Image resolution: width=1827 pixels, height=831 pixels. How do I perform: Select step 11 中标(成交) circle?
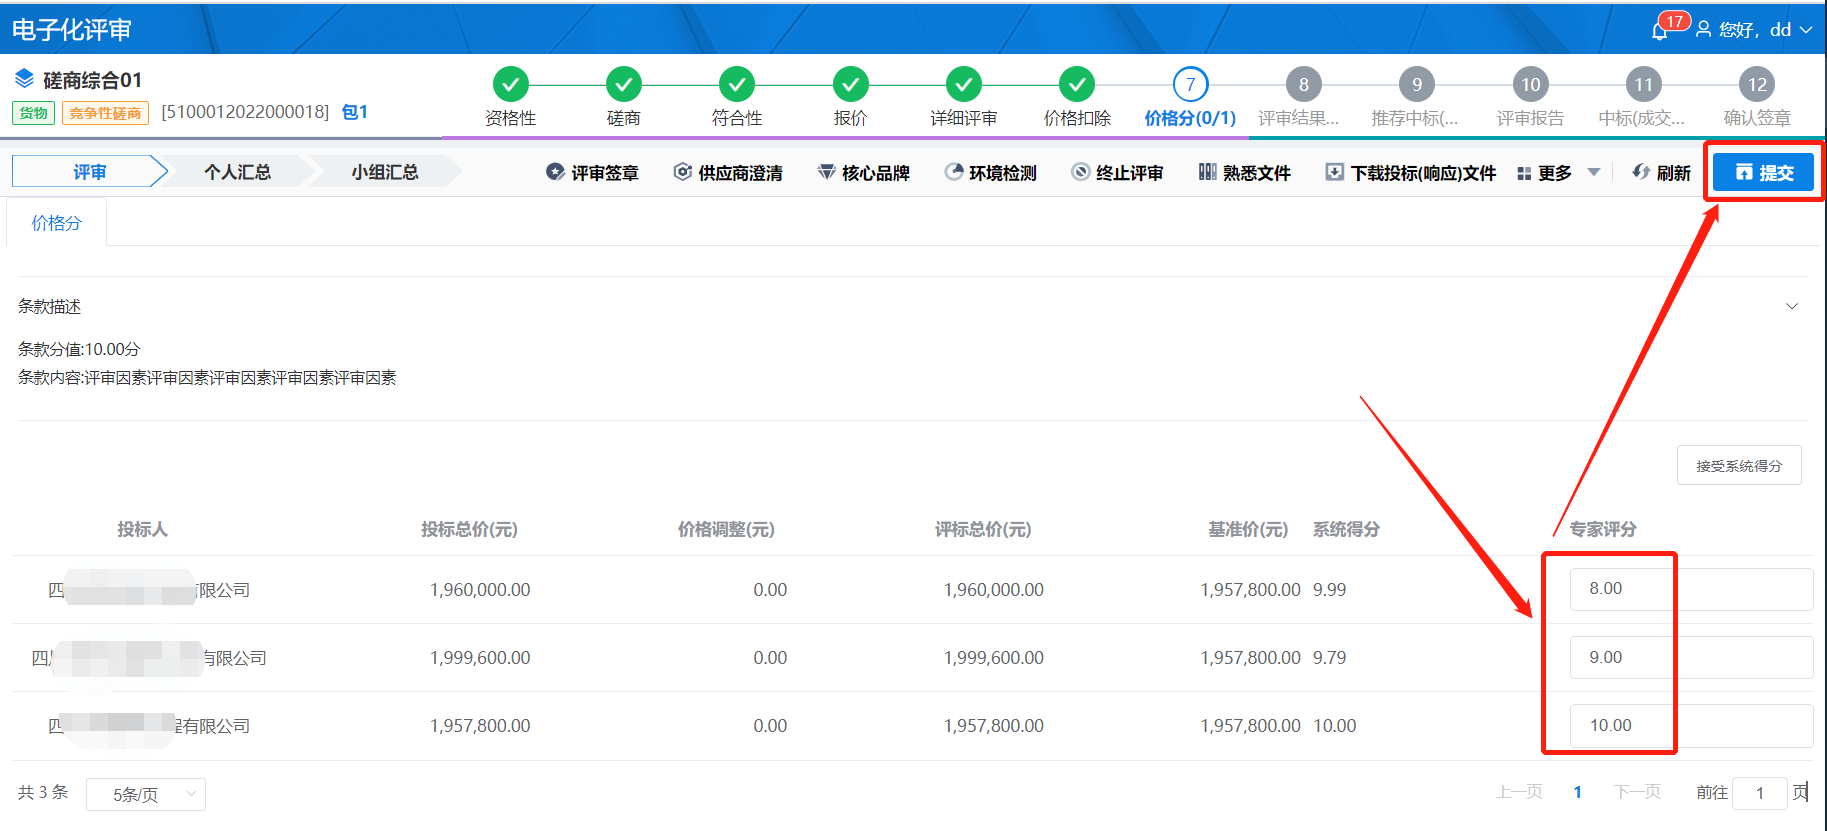coord(1643,85)
